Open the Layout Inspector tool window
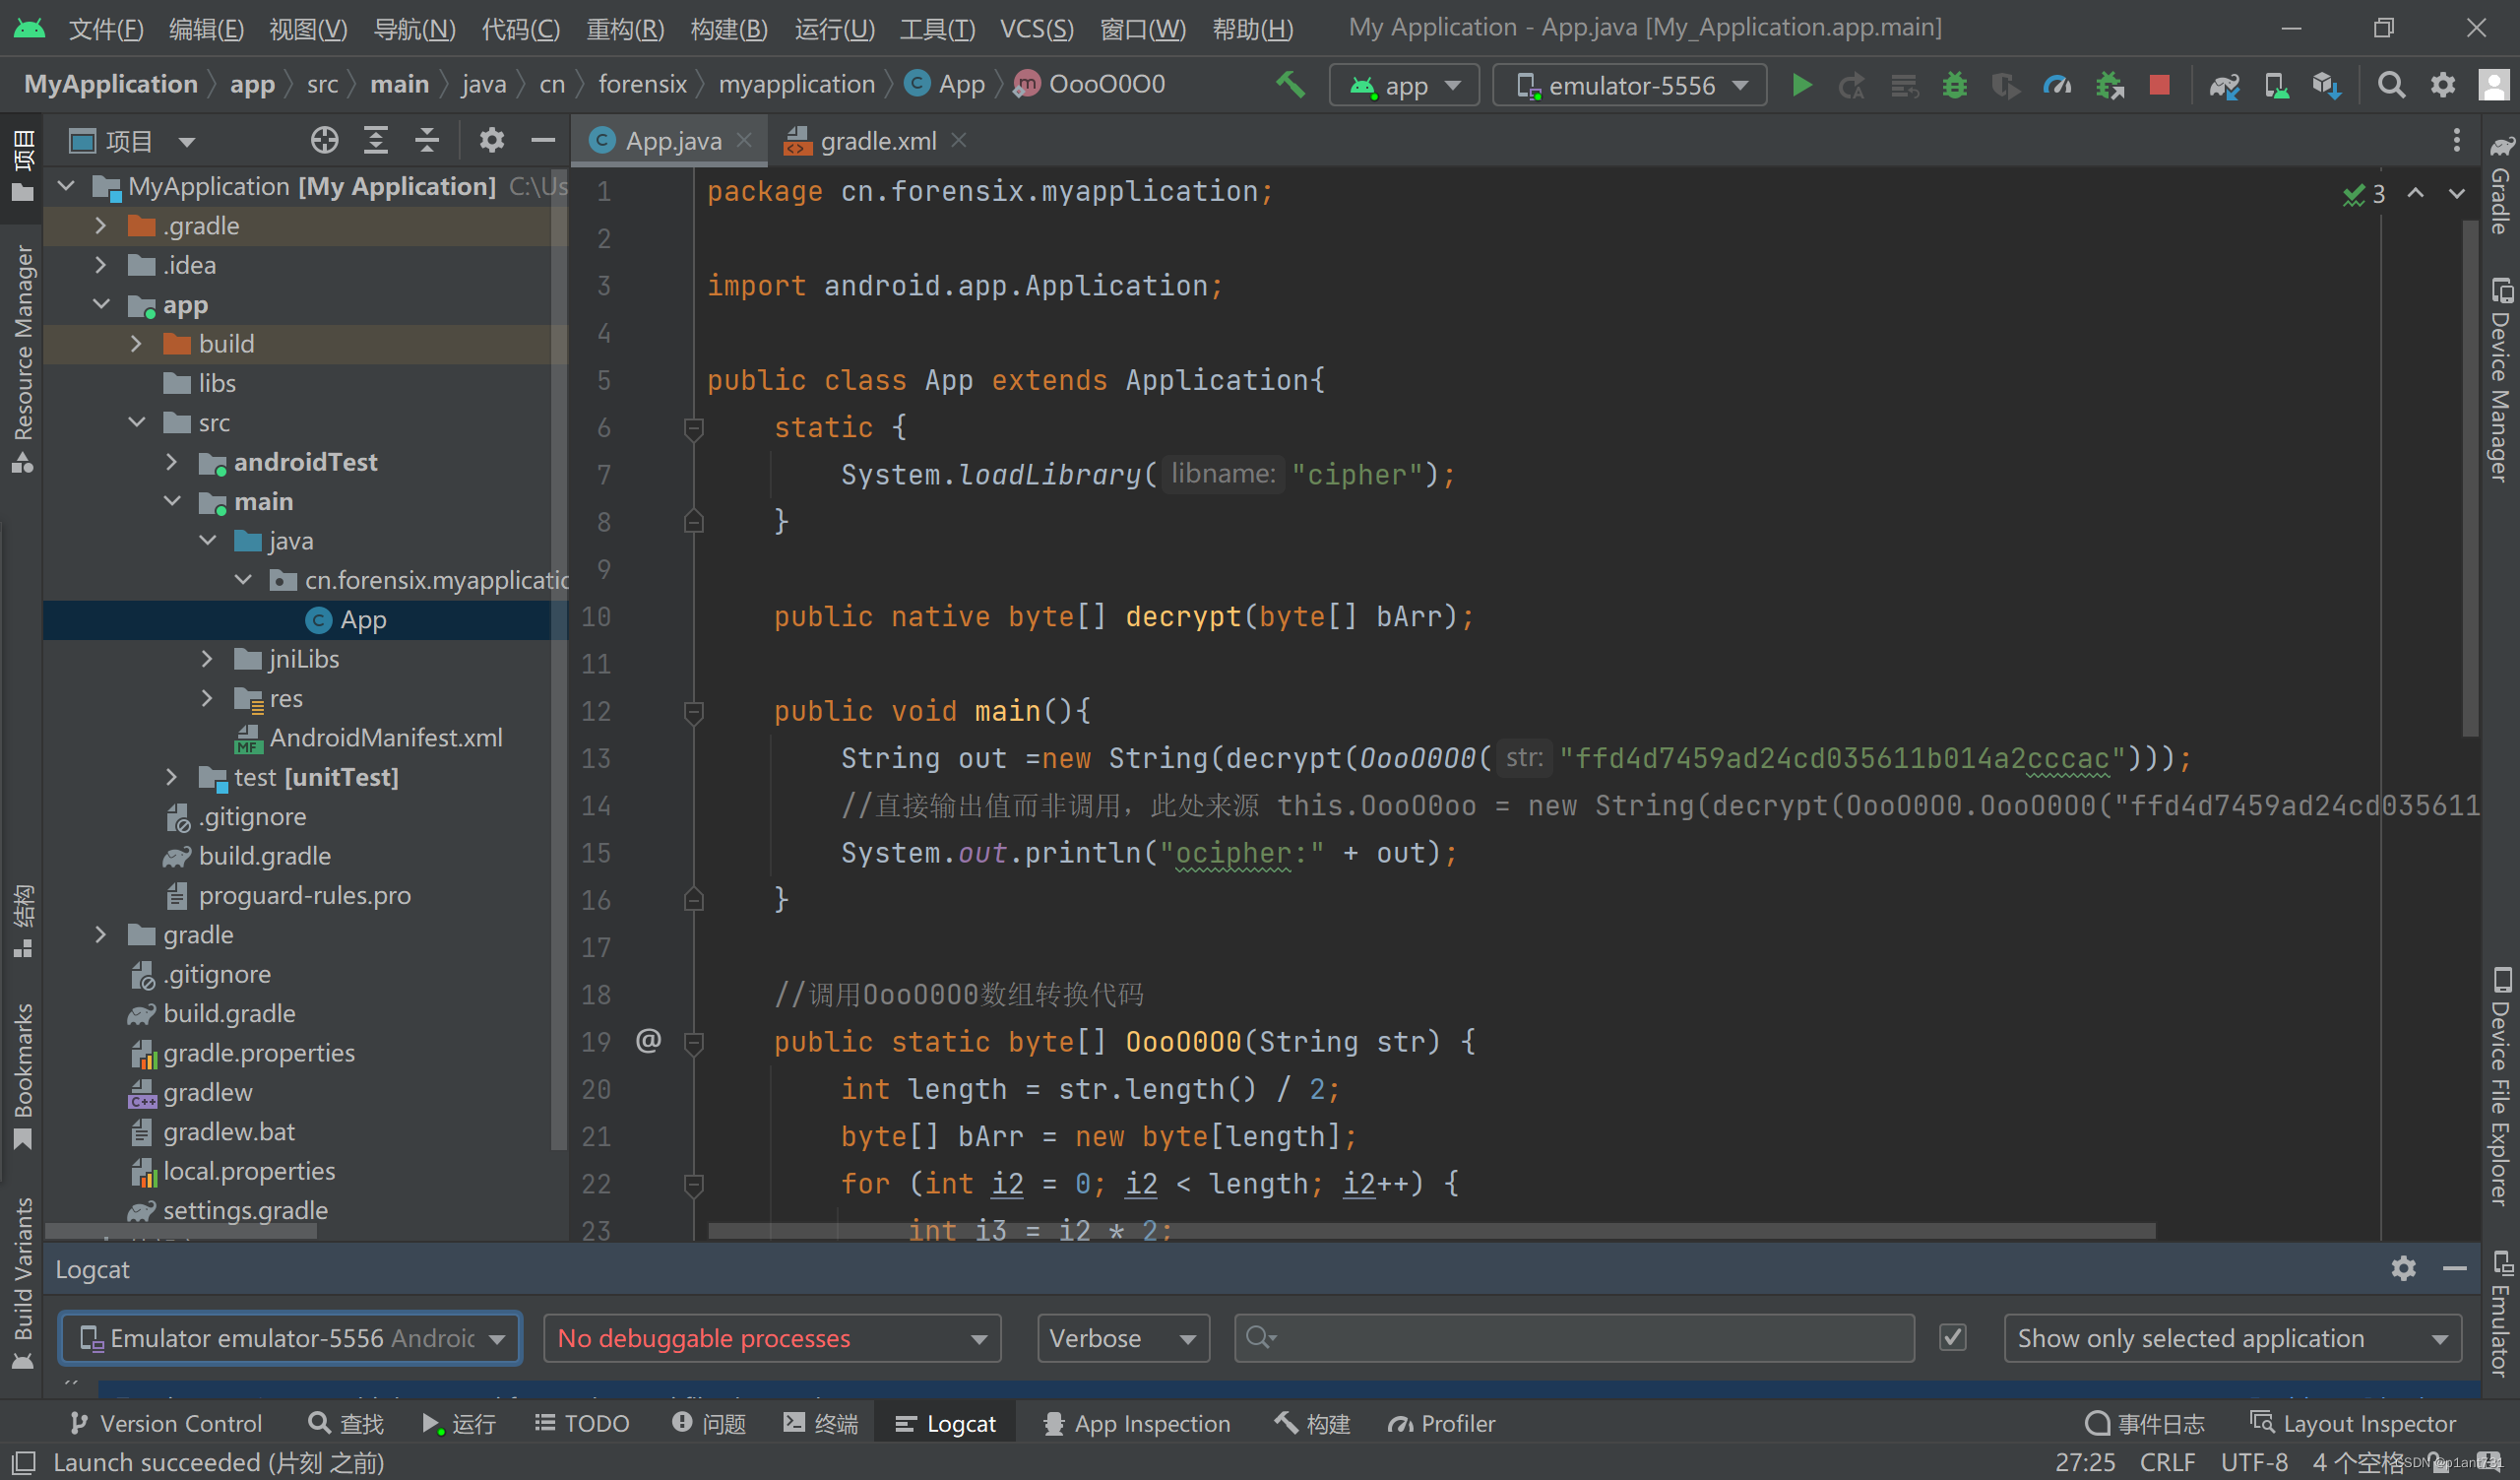 pyautogui.click(x=2353, y=1423)
